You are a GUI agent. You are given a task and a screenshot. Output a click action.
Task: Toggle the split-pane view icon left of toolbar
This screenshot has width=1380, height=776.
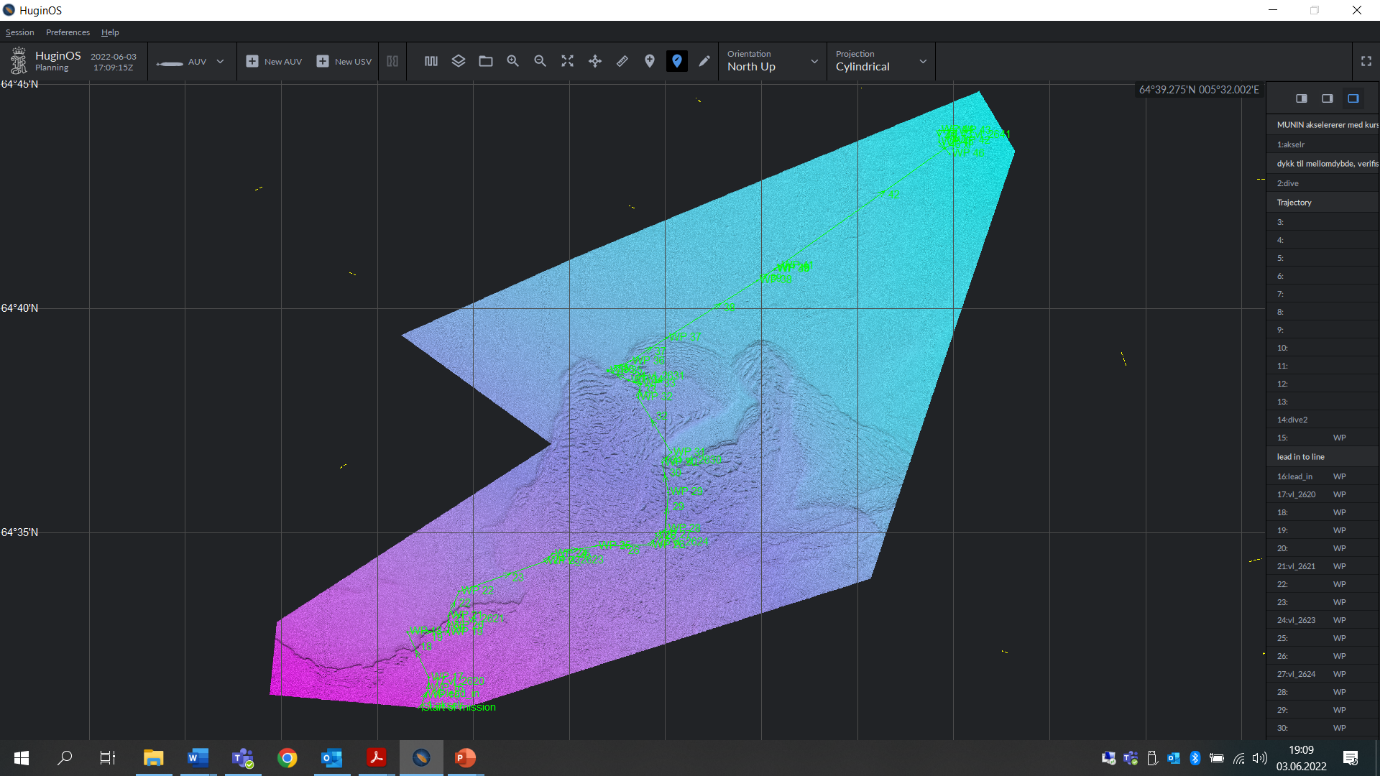click(x=391, y=61)
